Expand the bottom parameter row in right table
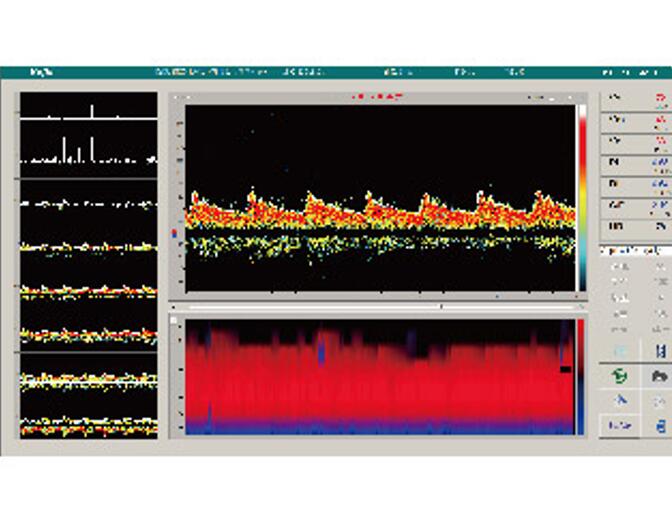 pos(634,227)
